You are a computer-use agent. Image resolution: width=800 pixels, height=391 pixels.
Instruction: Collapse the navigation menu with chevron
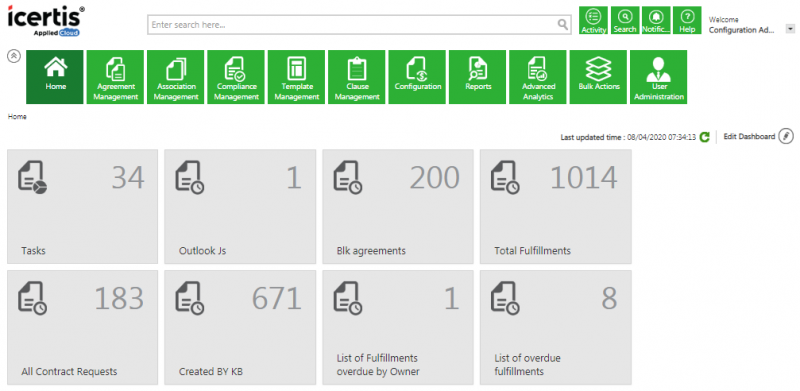click(14, 56)
